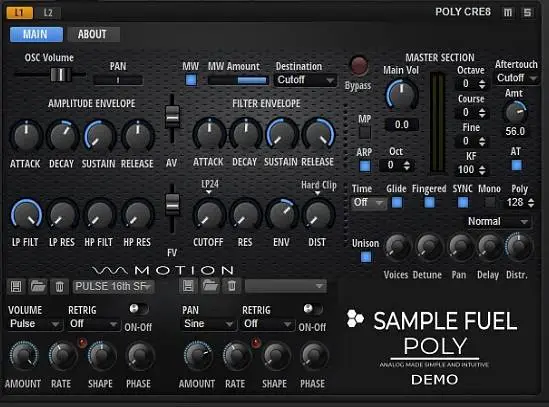The image size is (549, 407).
Task: Switch to the MAIN tab
Action: click(x=36, y=34)
